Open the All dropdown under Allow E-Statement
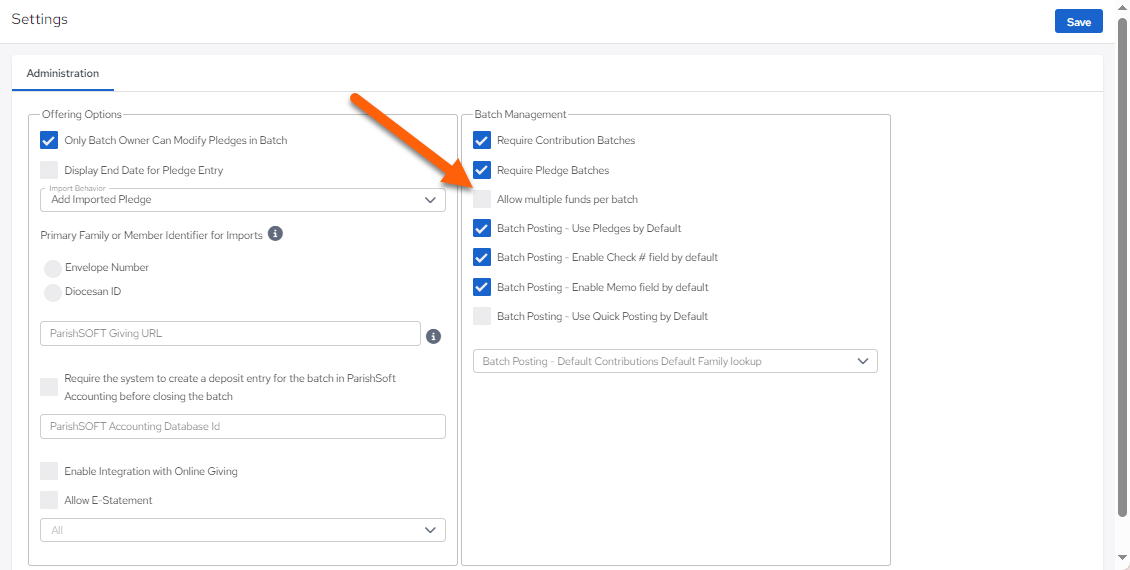The image size is (1130, 570). click(243, 530)
